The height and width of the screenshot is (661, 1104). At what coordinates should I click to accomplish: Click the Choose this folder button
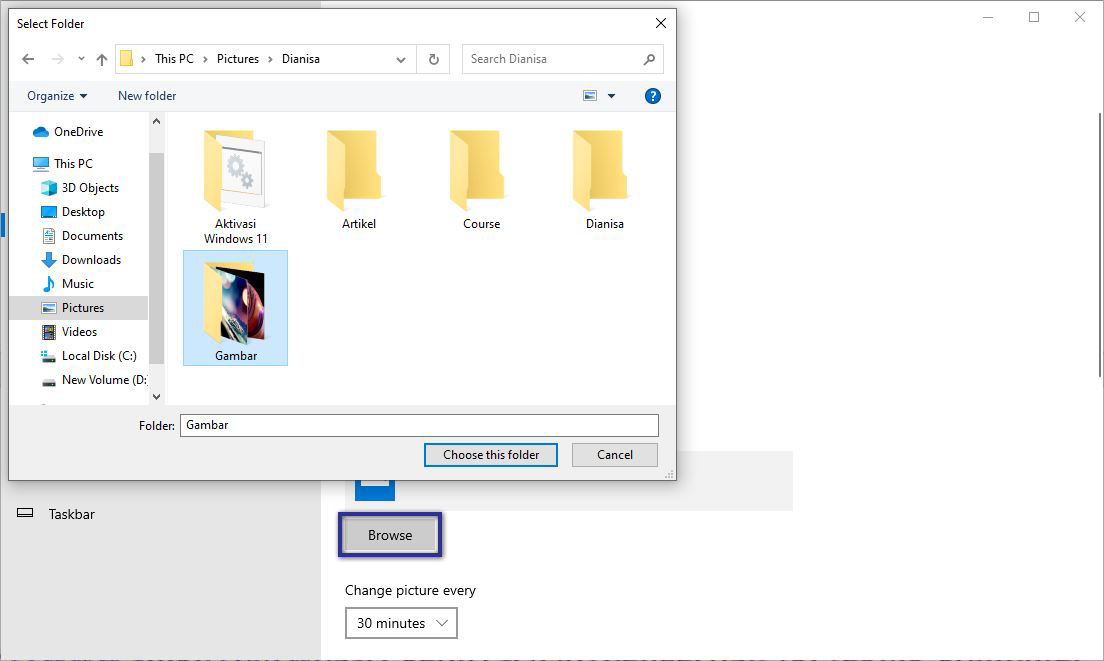click(x=490, y=455)
